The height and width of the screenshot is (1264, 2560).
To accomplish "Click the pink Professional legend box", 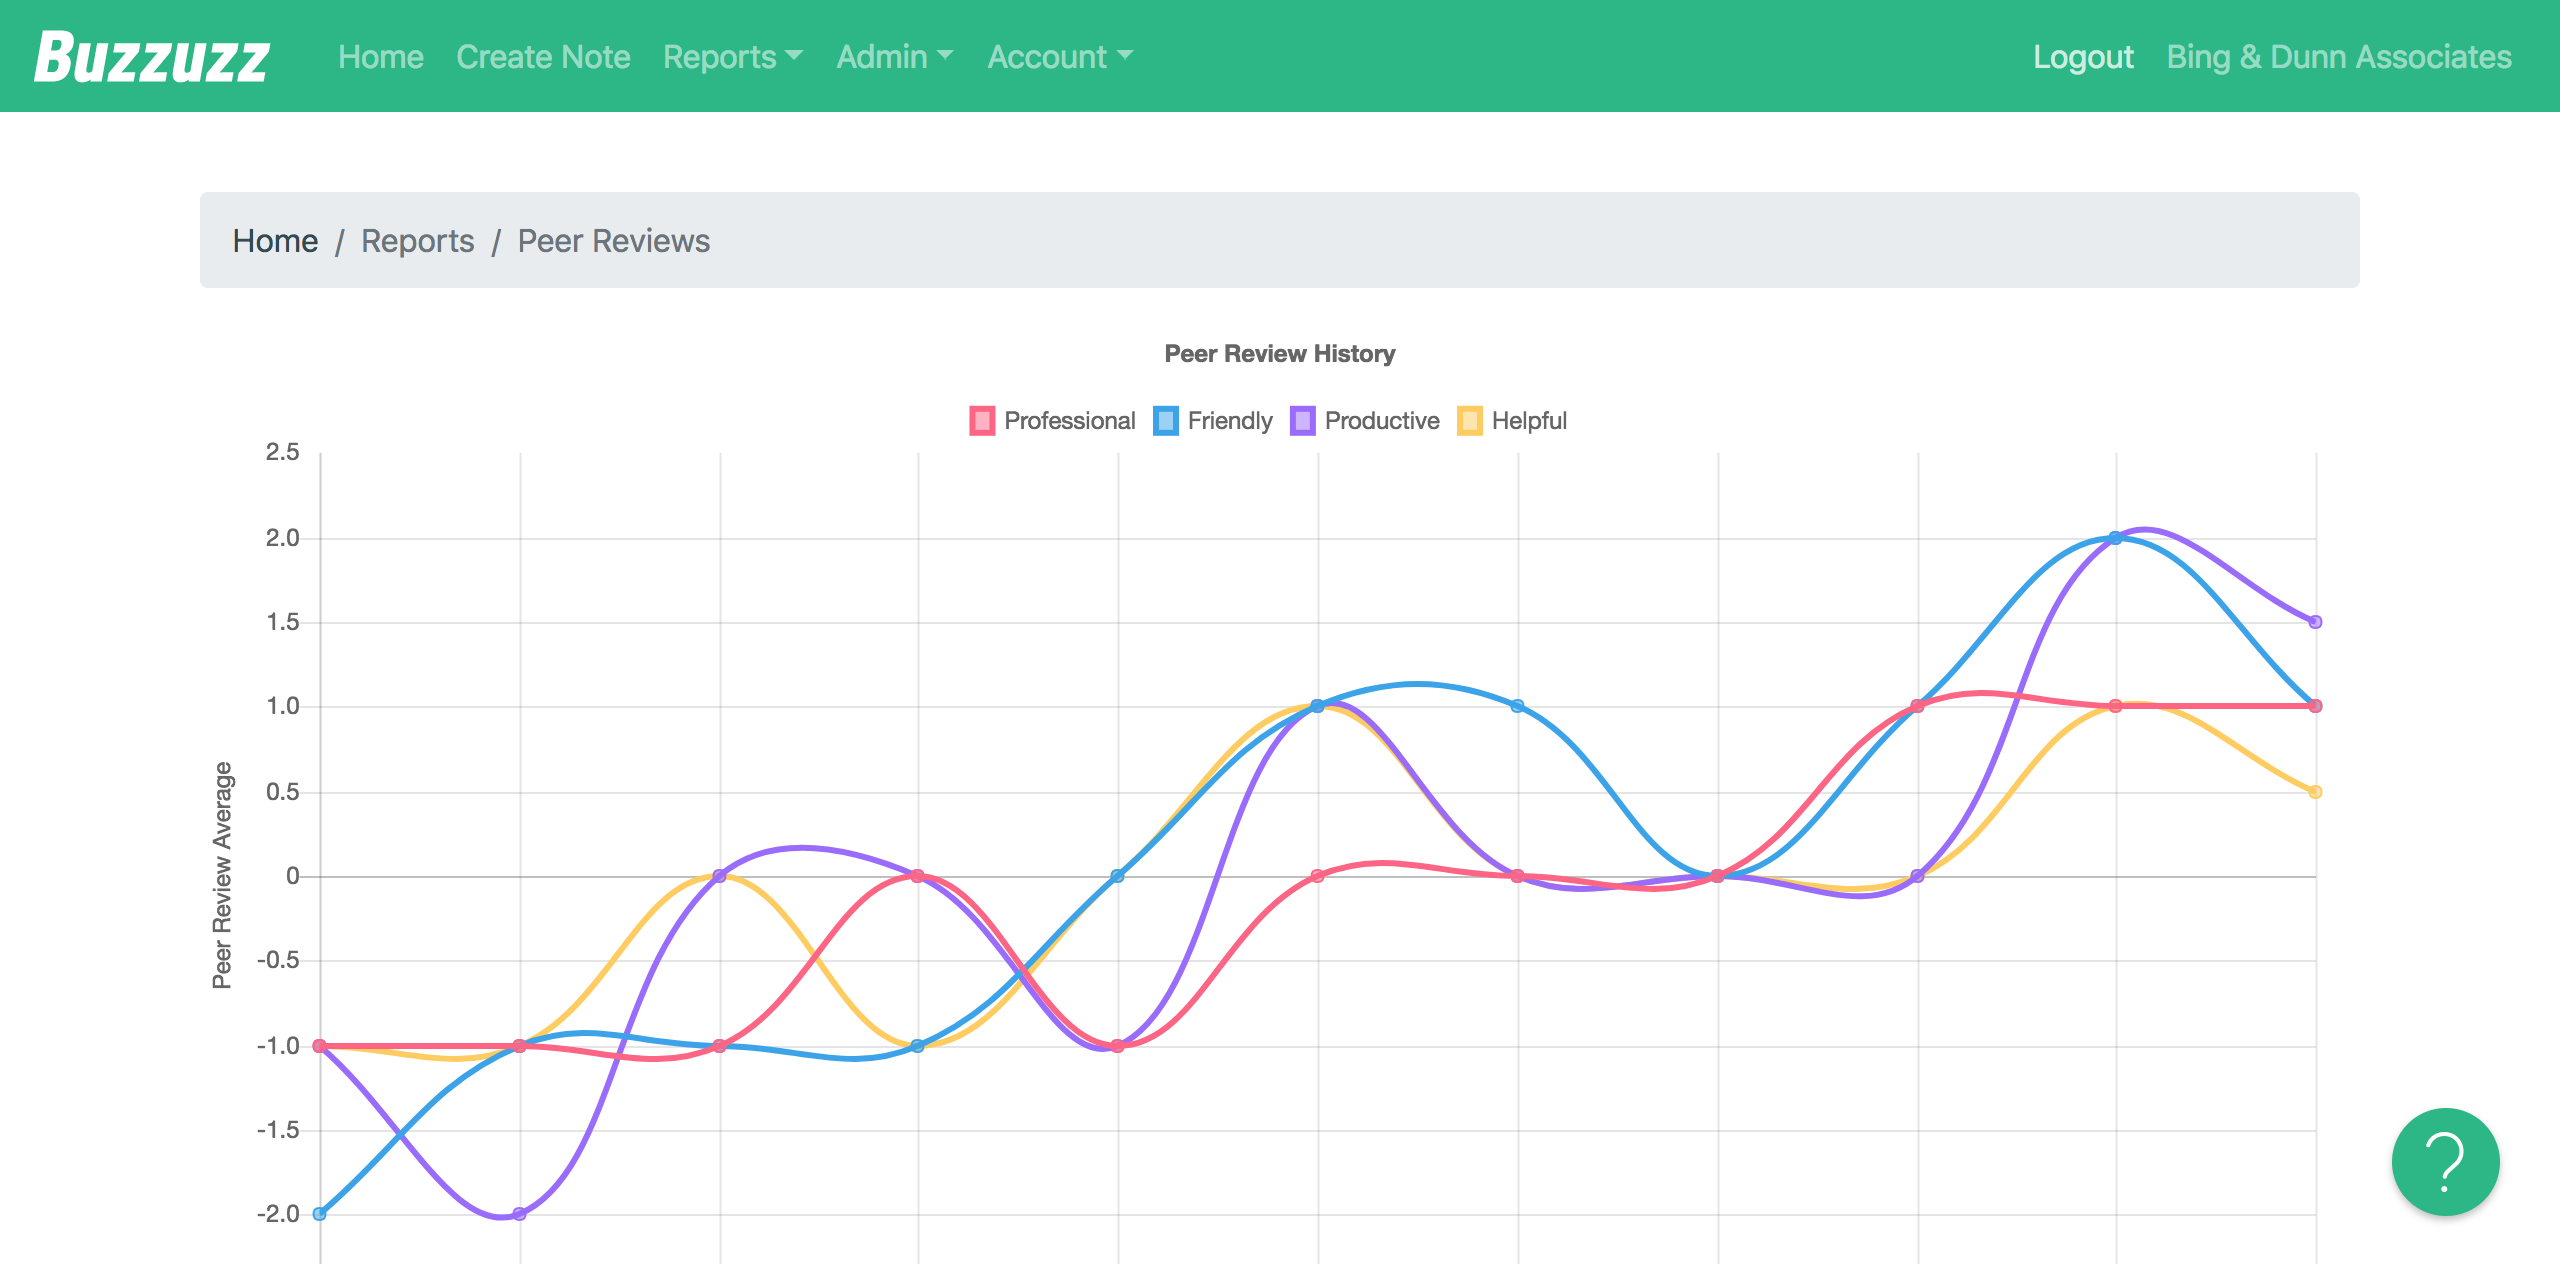I will pos(982,421).
